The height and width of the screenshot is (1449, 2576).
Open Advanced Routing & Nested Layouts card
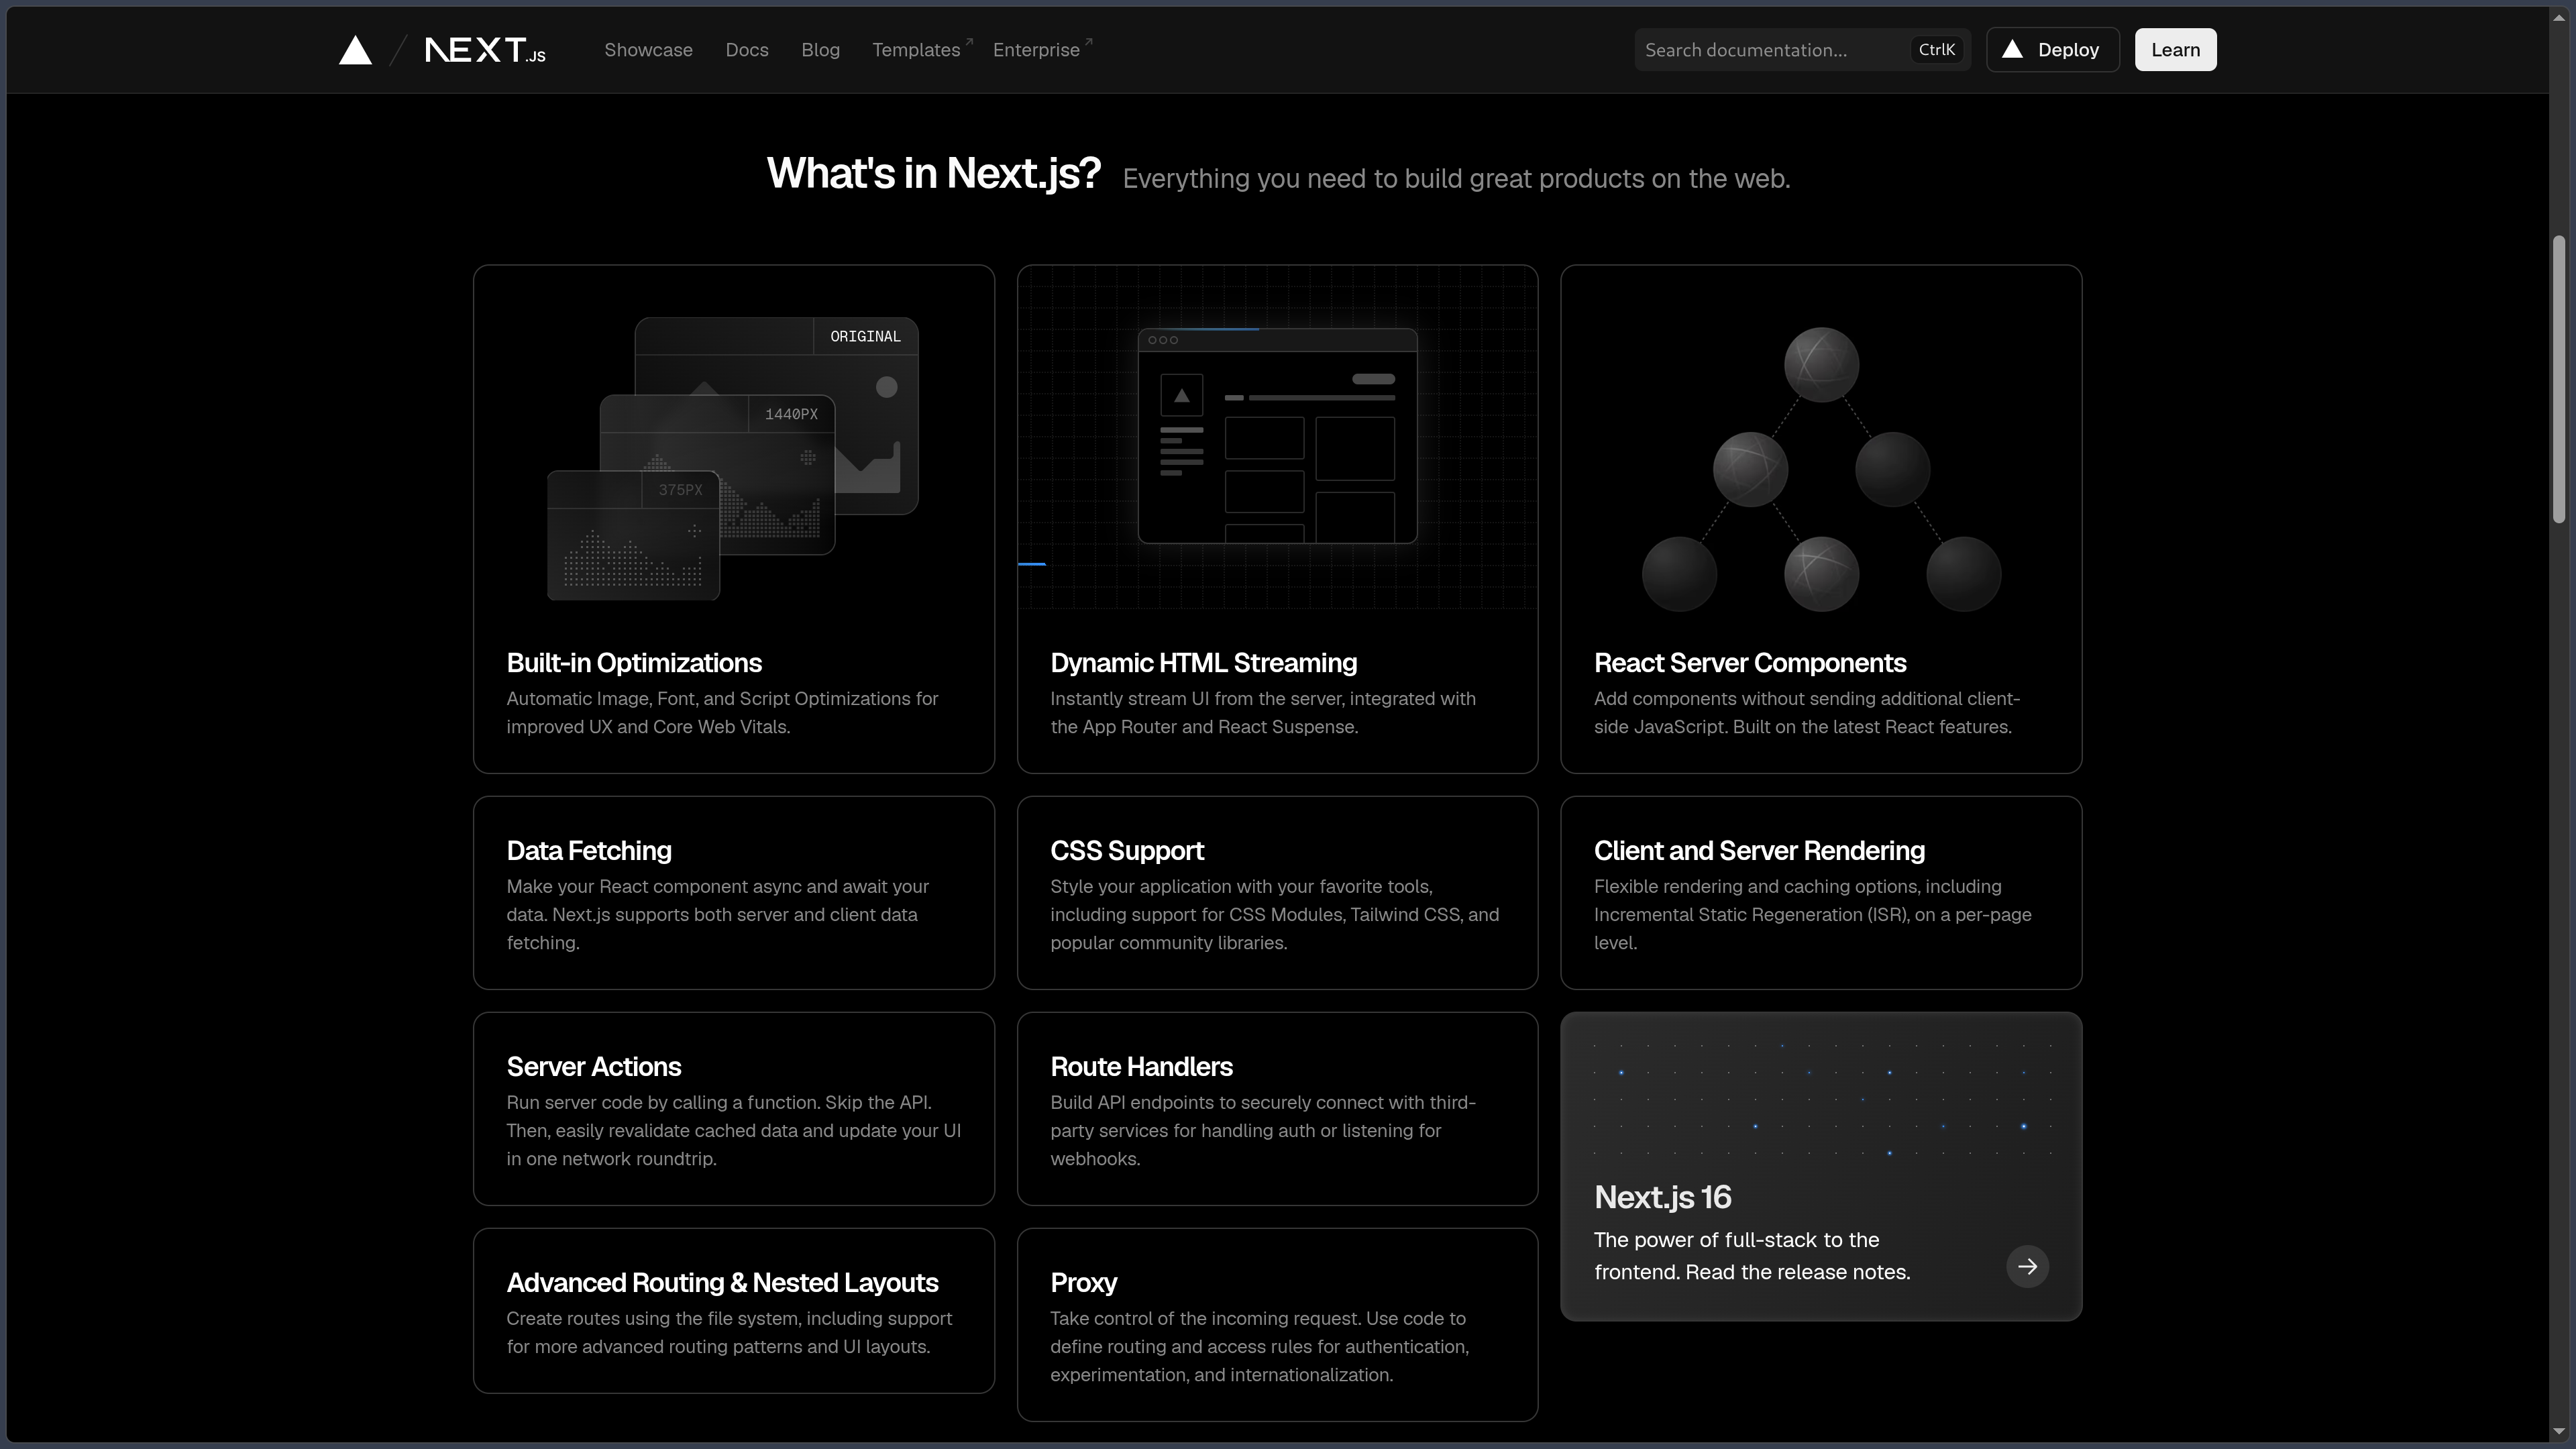pyautogui.click(x=733, y=1311)
